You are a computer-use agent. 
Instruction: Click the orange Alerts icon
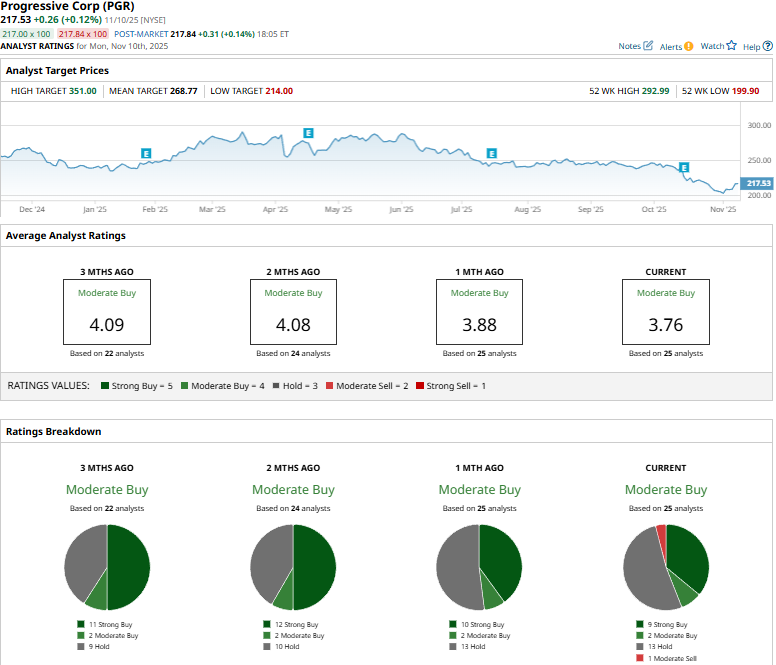click(688, 46)
